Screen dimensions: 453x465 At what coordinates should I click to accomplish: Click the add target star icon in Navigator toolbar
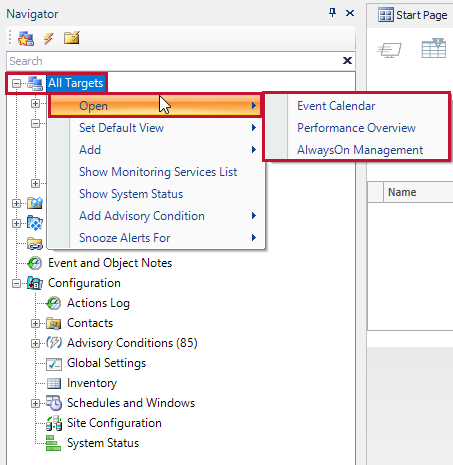pyautogui.click(x=26, y=38)
